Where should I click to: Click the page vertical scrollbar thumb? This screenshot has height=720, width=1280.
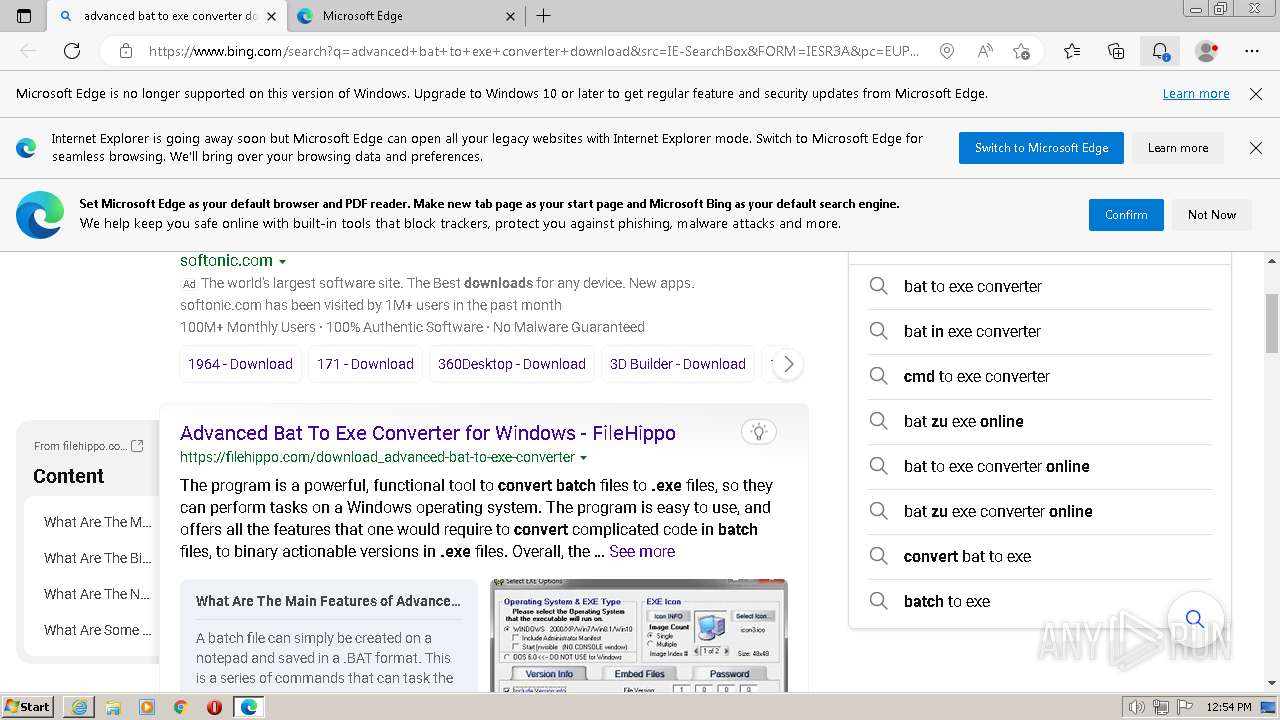1272,323
